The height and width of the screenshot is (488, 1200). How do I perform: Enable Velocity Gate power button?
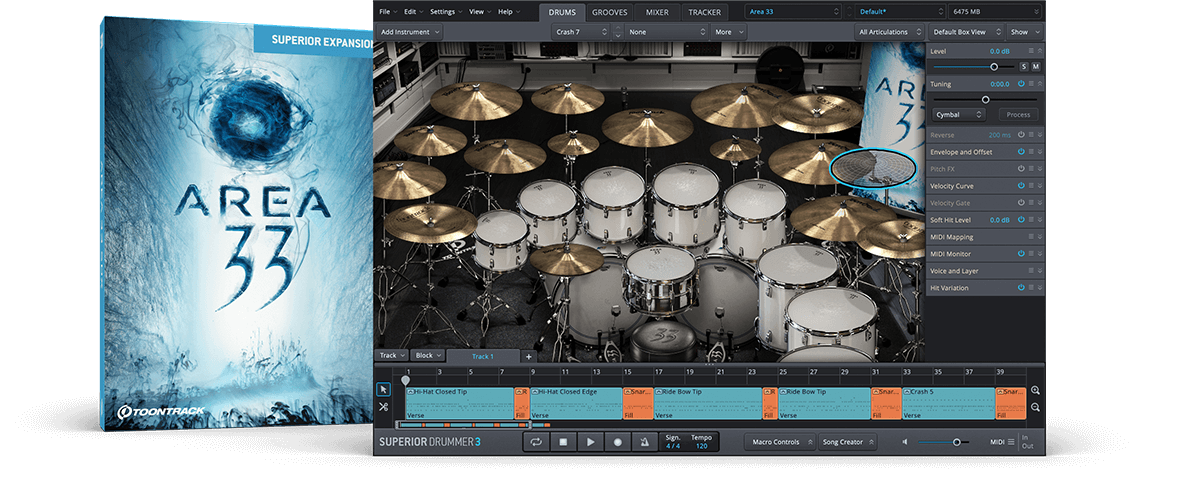click(1022, 203)
